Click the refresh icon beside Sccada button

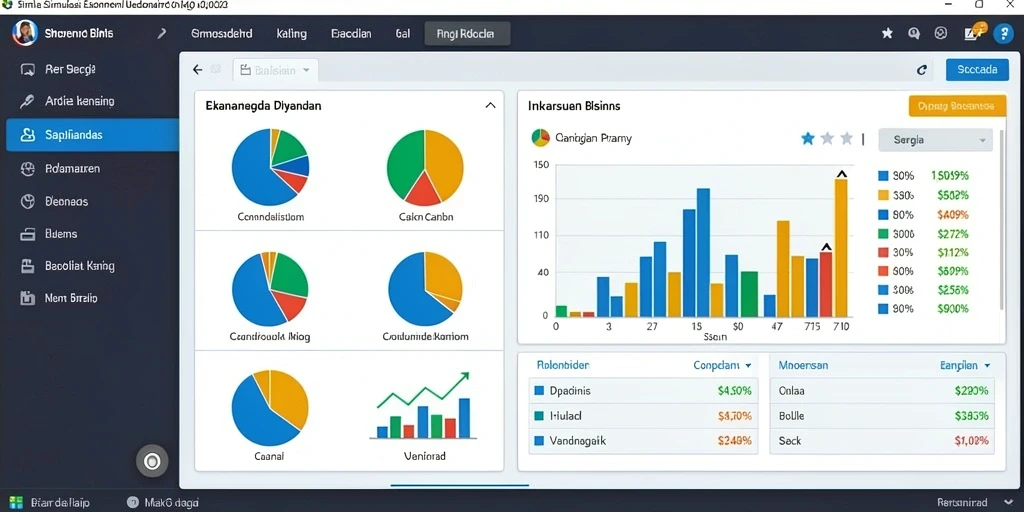pyautogui.click(x=921, y=70)
